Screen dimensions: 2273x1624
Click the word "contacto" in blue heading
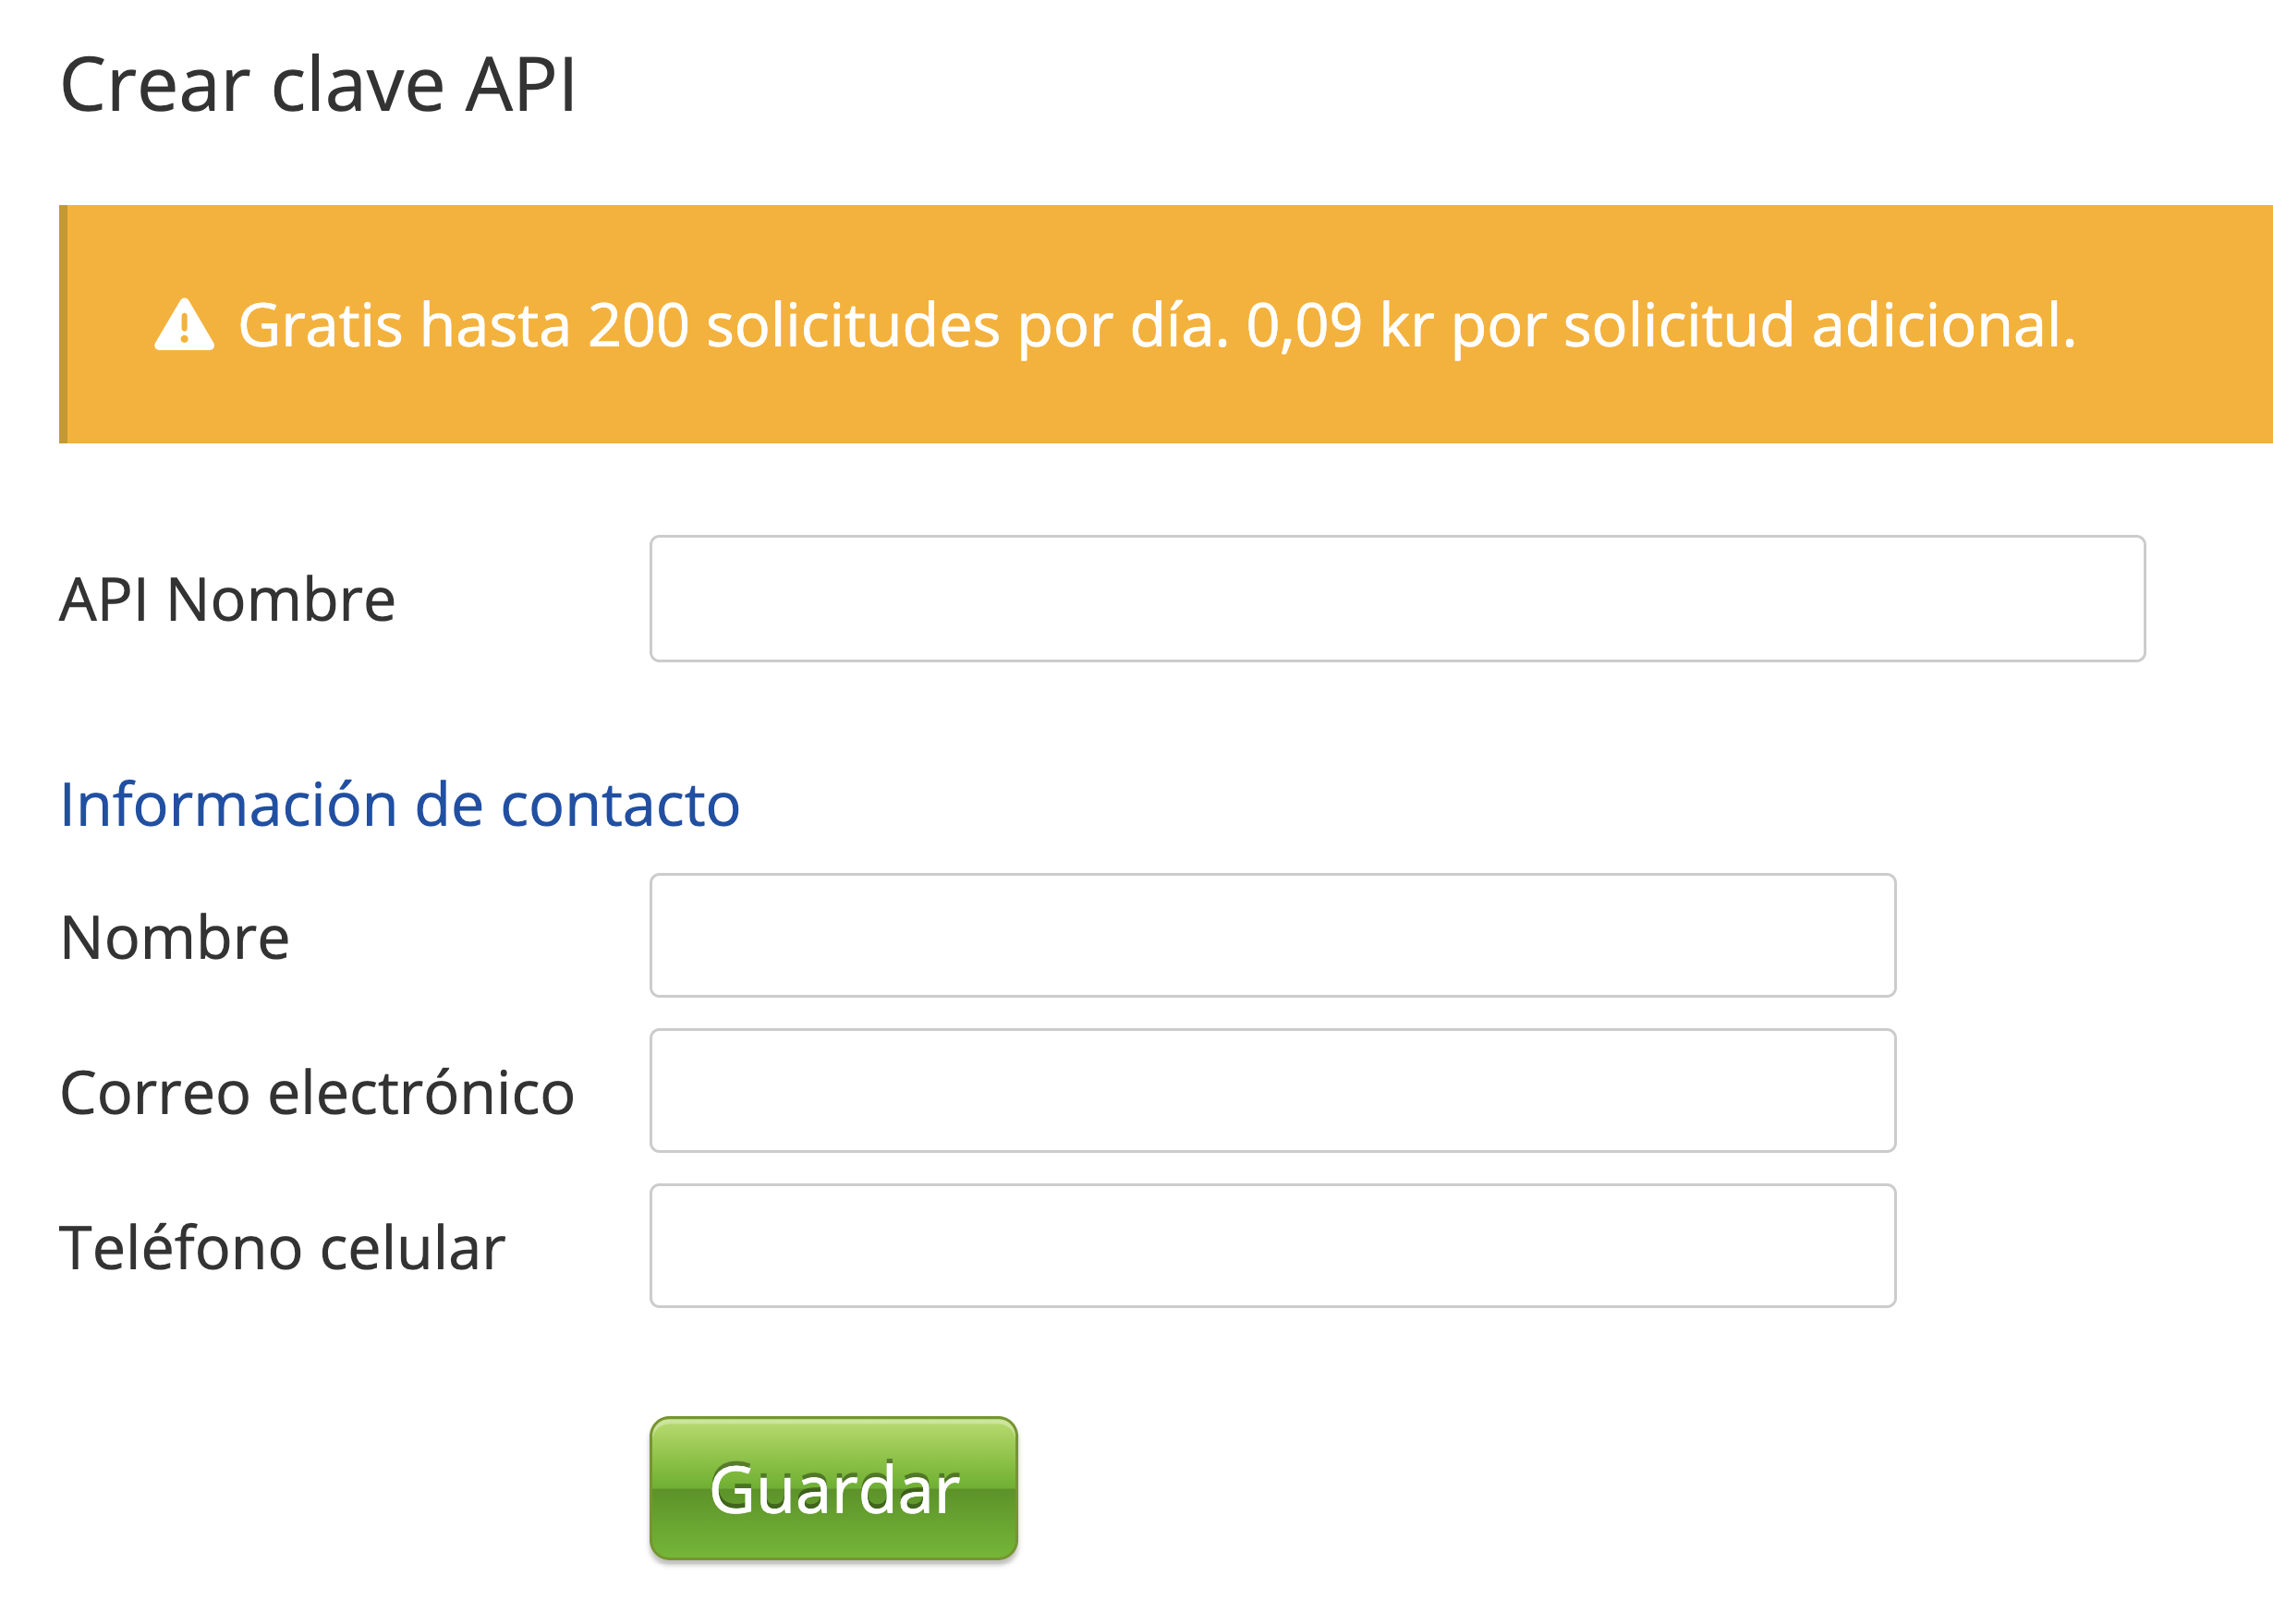tap(620, 804)
